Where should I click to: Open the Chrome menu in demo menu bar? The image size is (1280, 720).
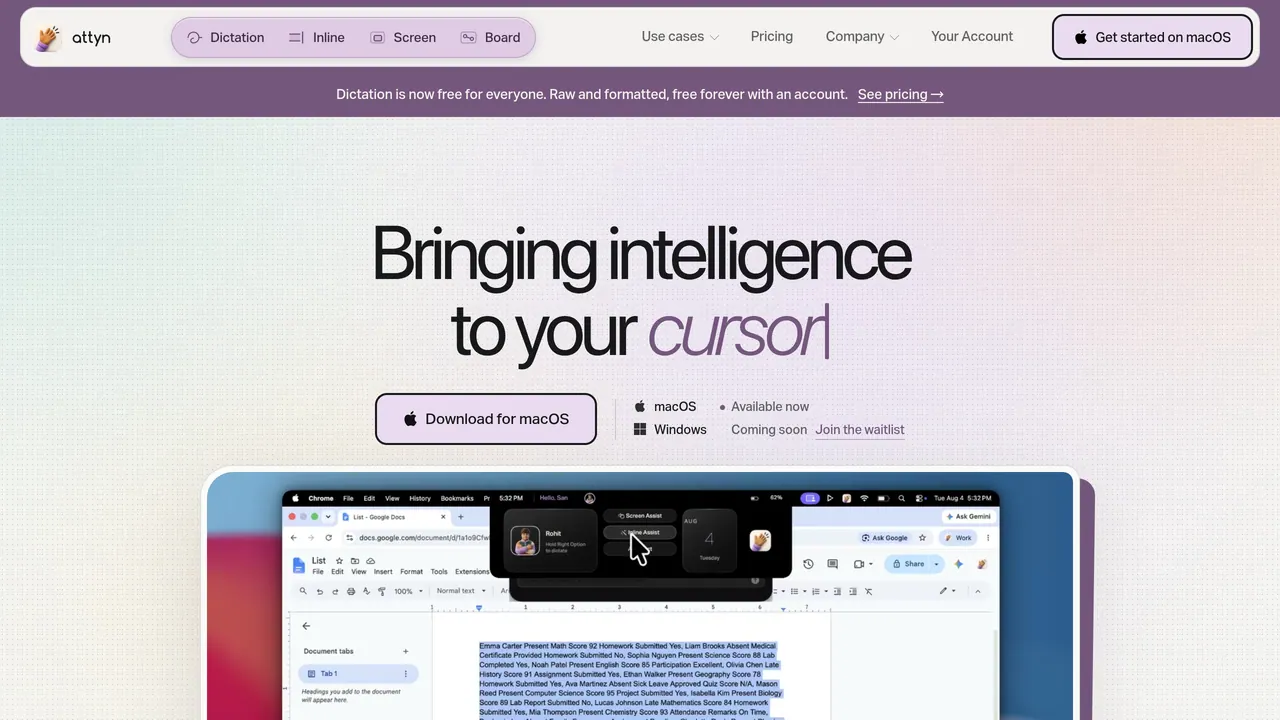[x=321, y=498]
